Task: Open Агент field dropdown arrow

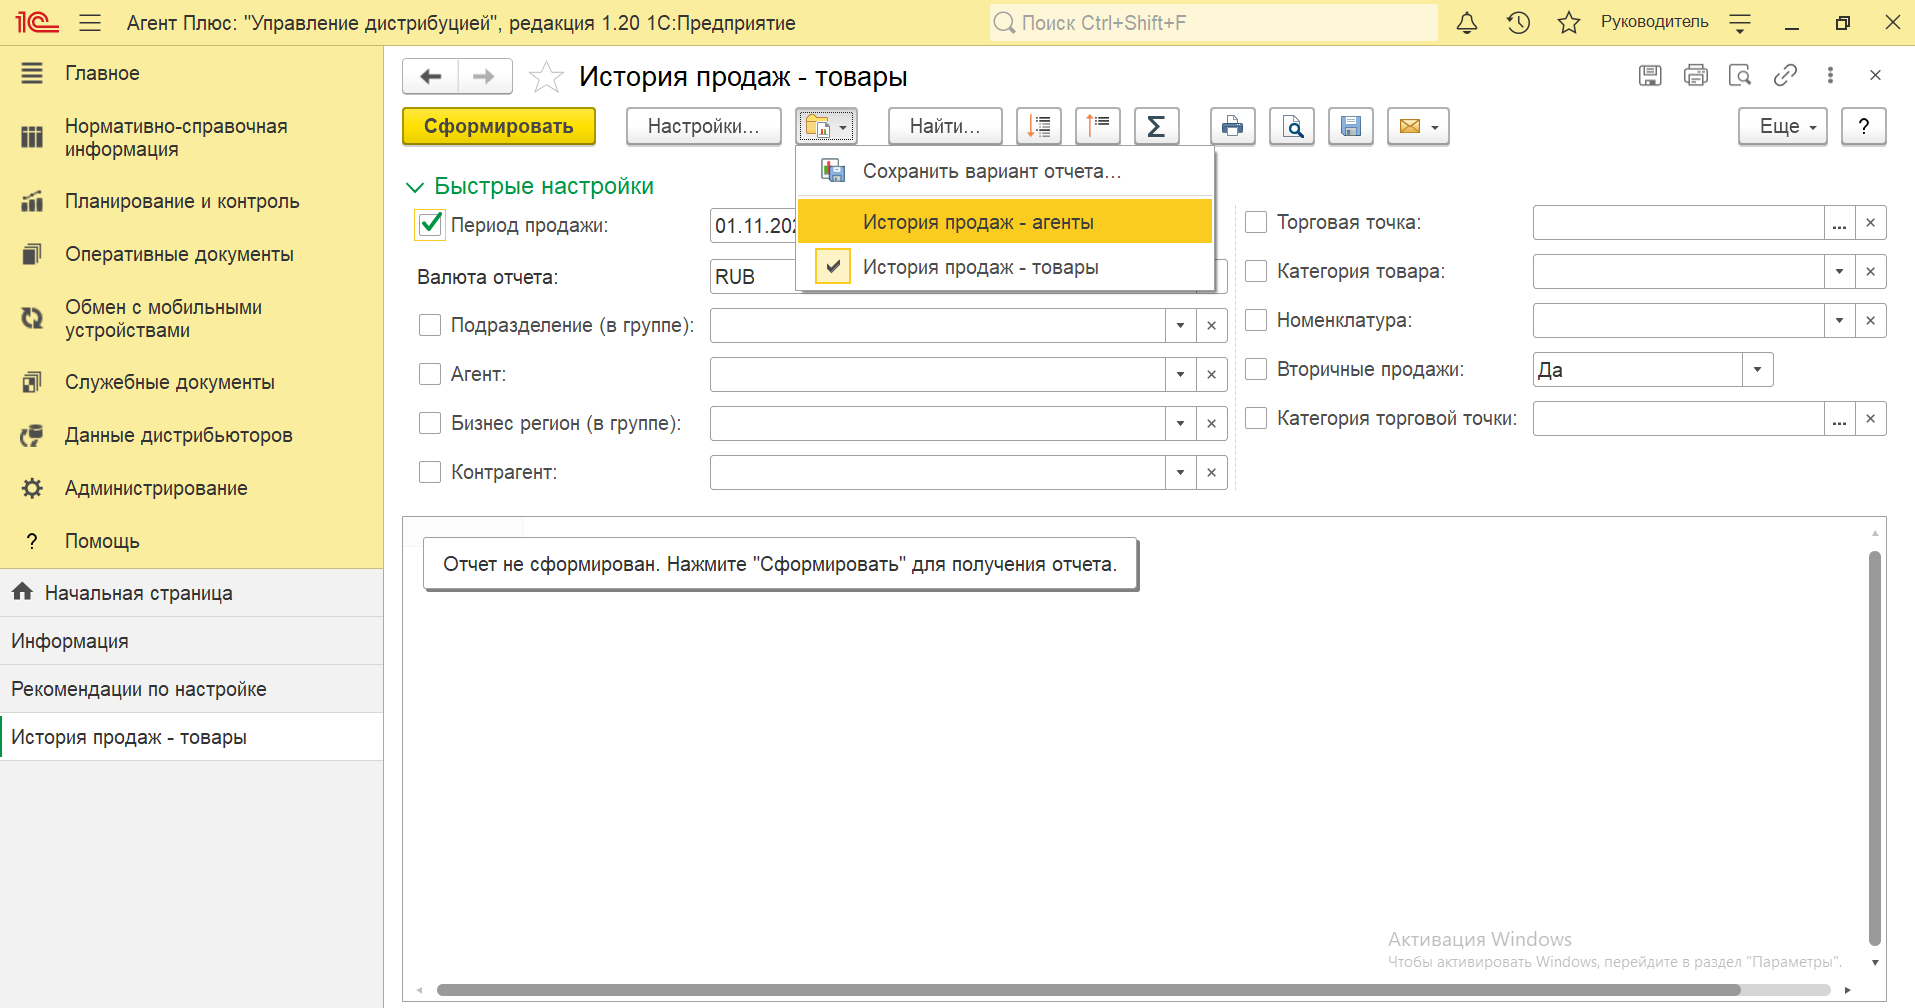Action: (1181, 374)
